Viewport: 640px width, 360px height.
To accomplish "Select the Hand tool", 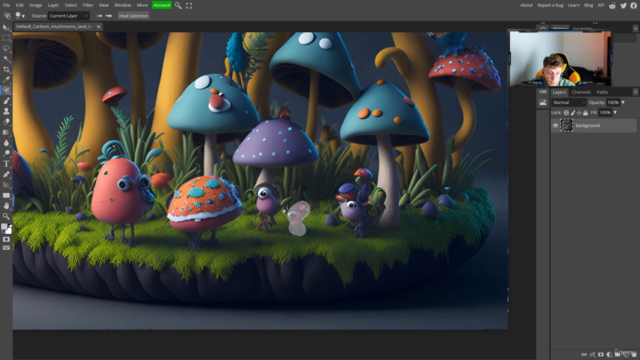I will click(x=6, y=206).
